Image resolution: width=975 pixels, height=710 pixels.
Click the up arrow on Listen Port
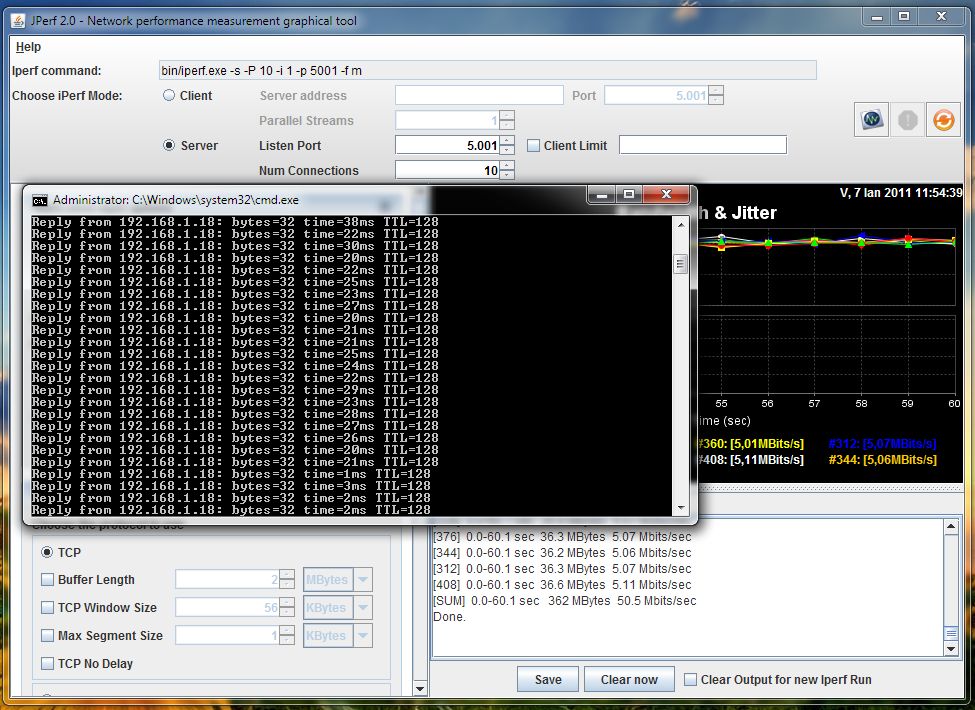point(507,140)
